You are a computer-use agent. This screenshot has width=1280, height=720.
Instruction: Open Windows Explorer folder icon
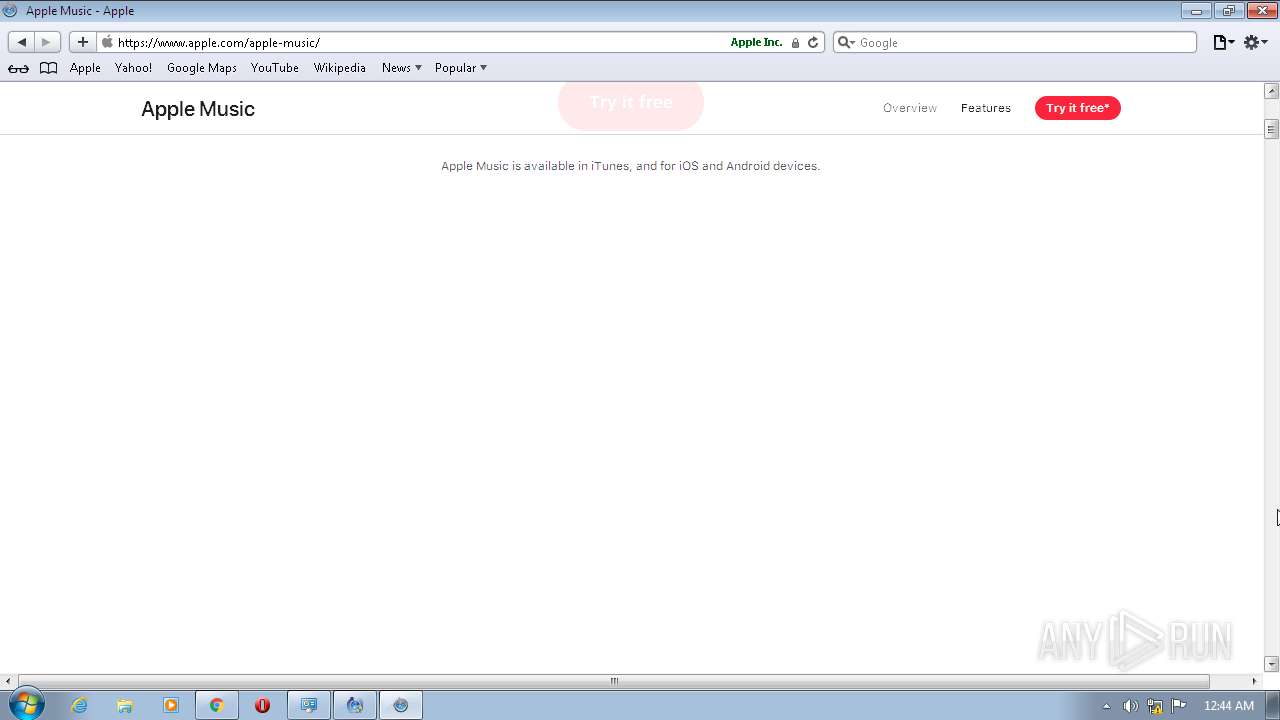[125, 705]
